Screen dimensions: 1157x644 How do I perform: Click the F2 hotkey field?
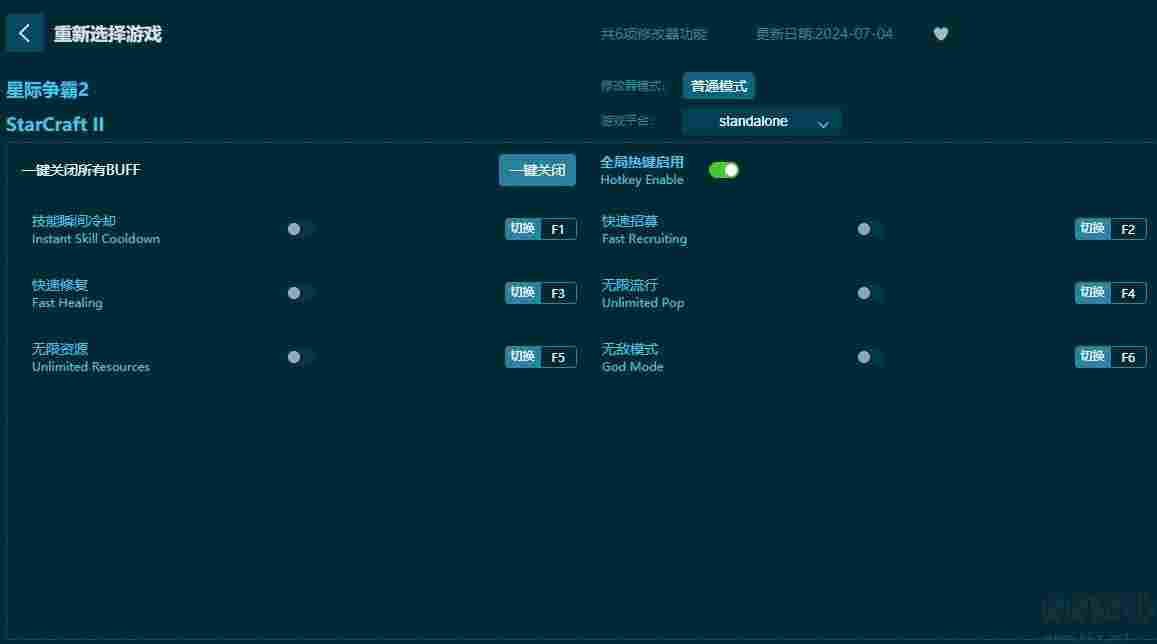coord(1127,229)
